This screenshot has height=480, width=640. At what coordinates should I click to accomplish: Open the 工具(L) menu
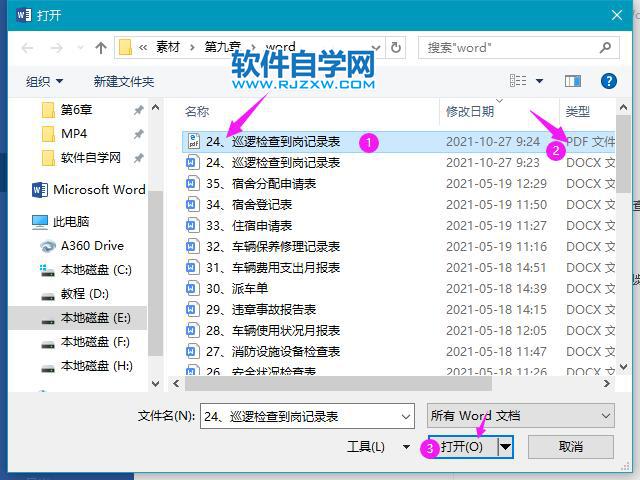(378, 447)
